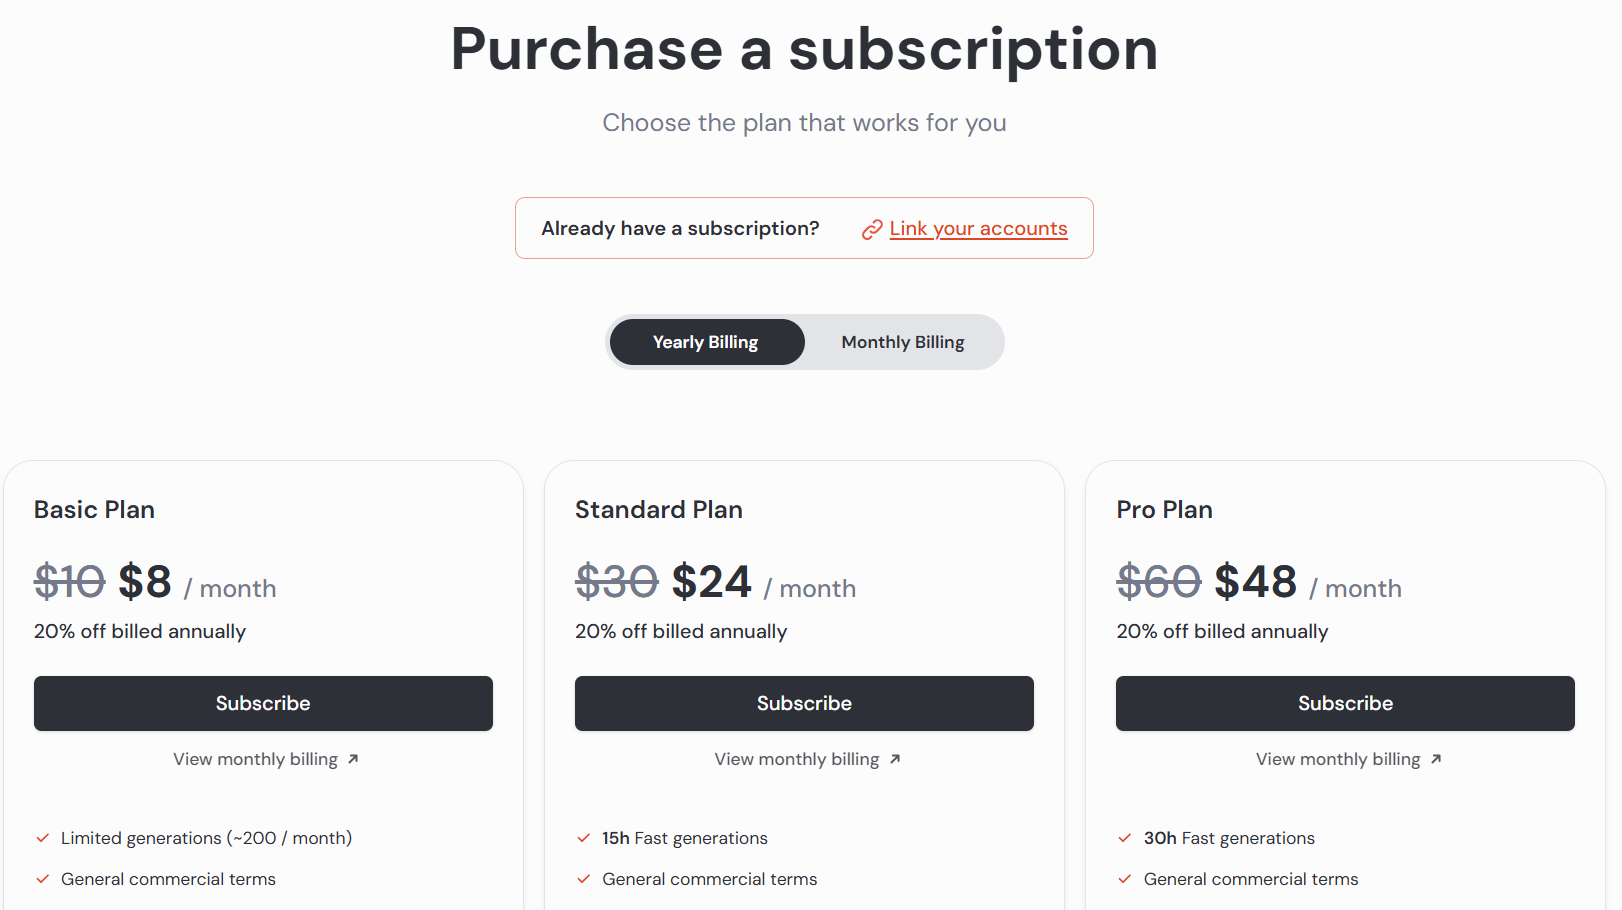This screenshot has width=1622, height=910.
Task: Subscribe to the Basic Plan
Action: [x=263, y=703]
